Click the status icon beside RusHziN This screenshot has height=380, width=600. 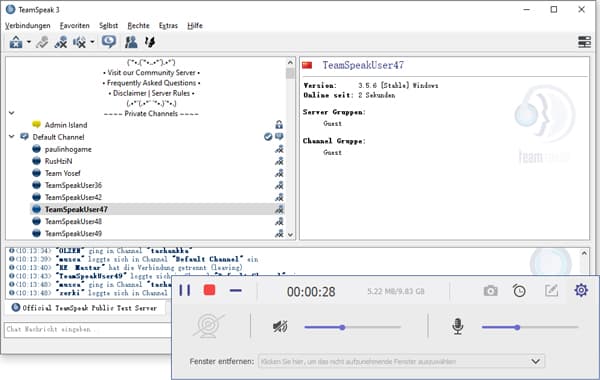279,161
